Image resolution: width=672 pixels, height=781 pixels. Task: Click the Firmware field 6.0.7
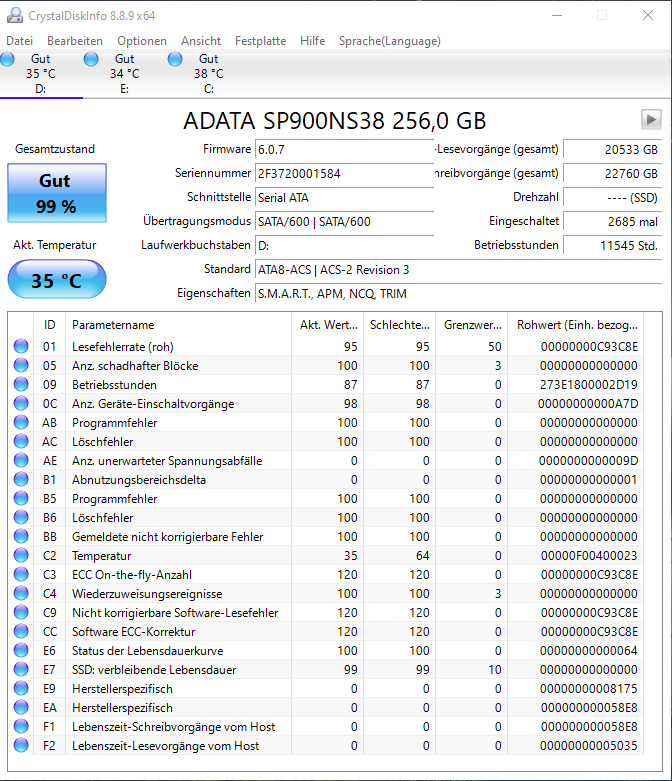[344, 149]
